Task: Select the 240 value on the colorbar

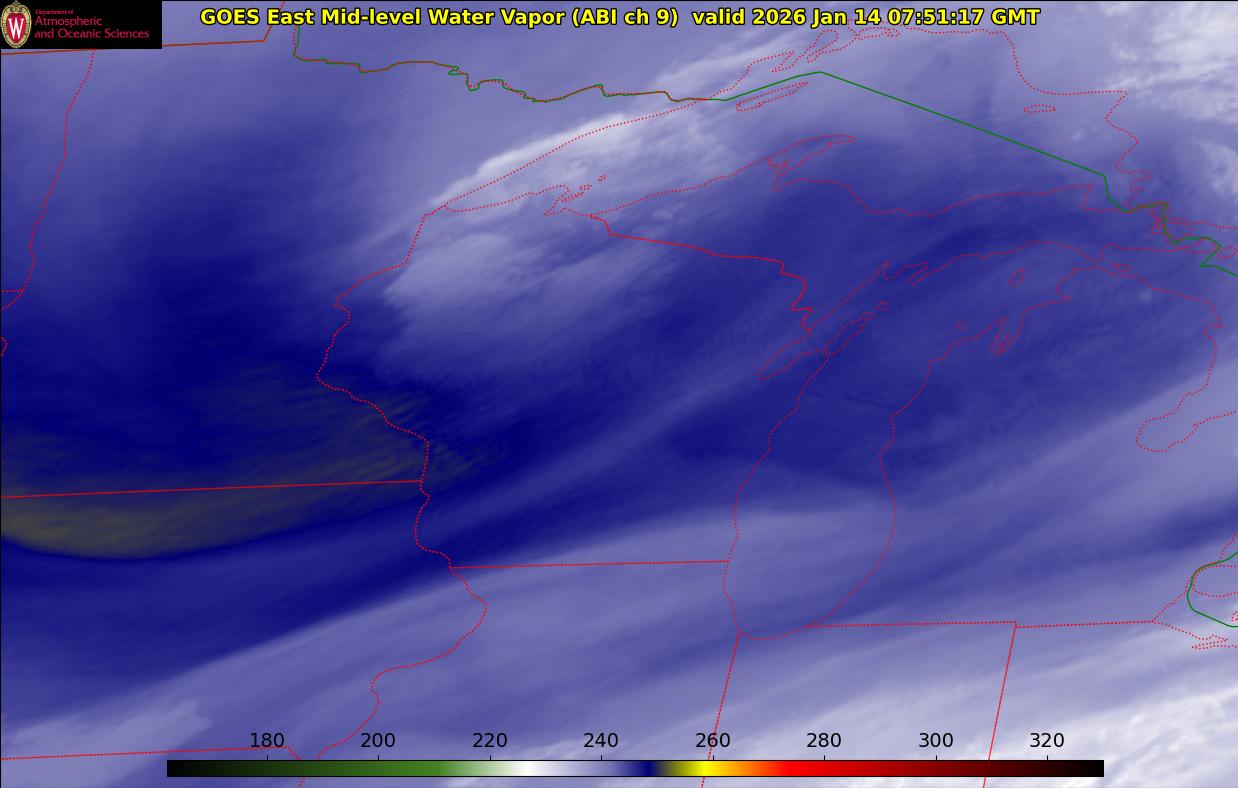Action: point(601,741)
